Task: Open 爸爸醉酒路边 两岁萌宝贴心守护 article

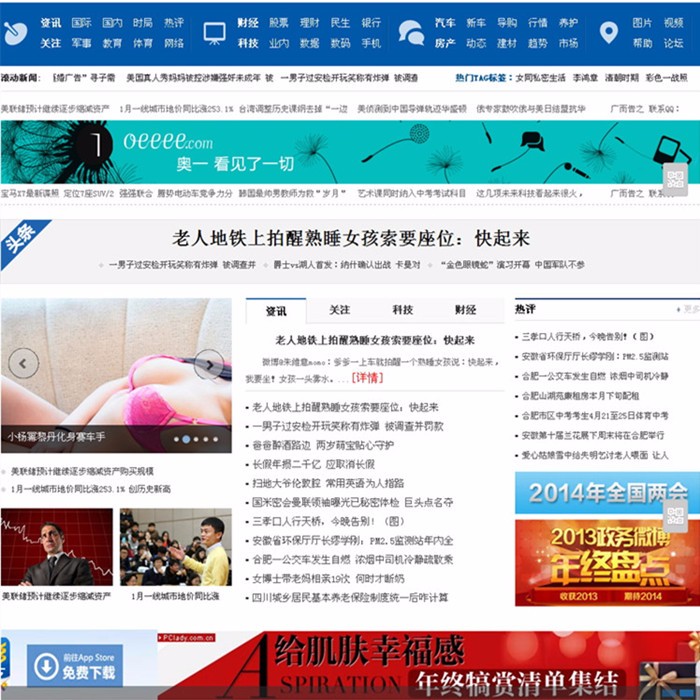Action: (323, 445)
